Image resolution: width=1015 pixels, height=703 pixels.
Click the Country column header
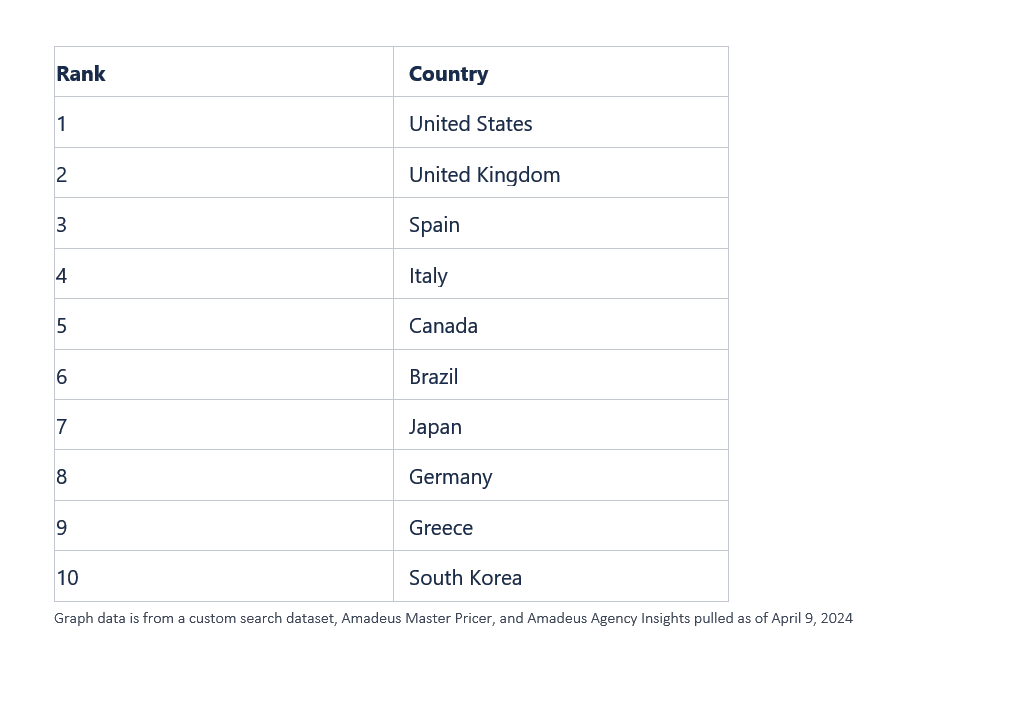(448, 74)
